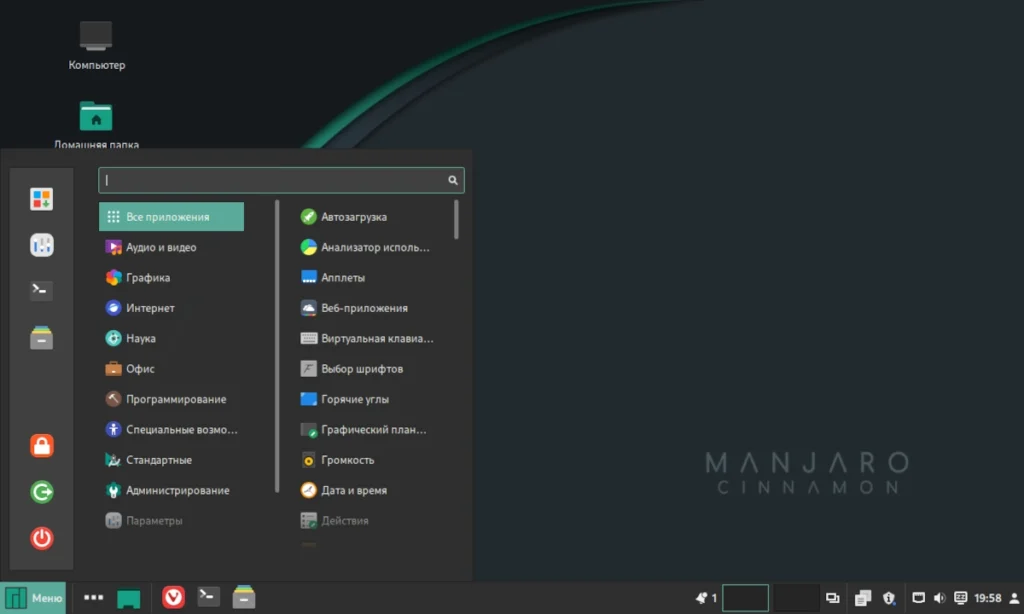Launch terminal from the menu sidebar
The width and height of the screenshot is (1024, 614).
pyautogui.click(x=41, y=290)
